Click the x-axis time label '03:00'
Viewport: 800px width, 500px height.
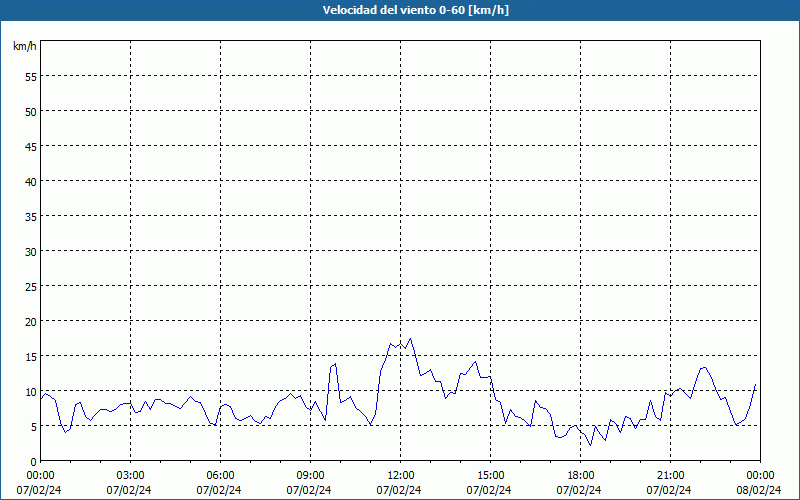pyautogui.click(x=130, y=476)
